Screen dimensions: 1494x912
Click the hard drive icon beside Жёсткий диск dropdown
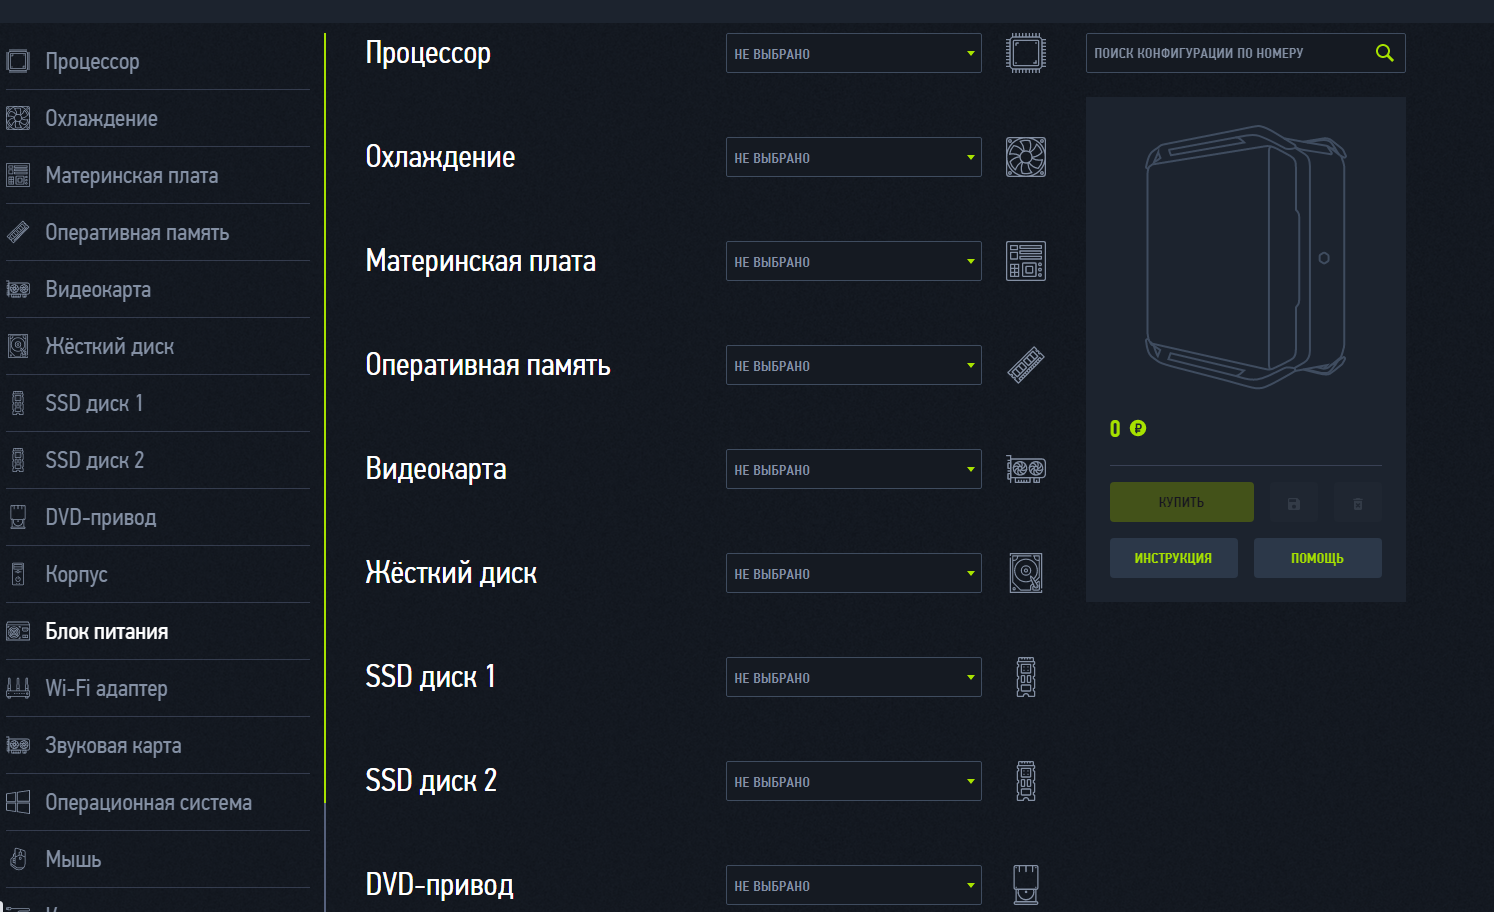click(1025, 573)
